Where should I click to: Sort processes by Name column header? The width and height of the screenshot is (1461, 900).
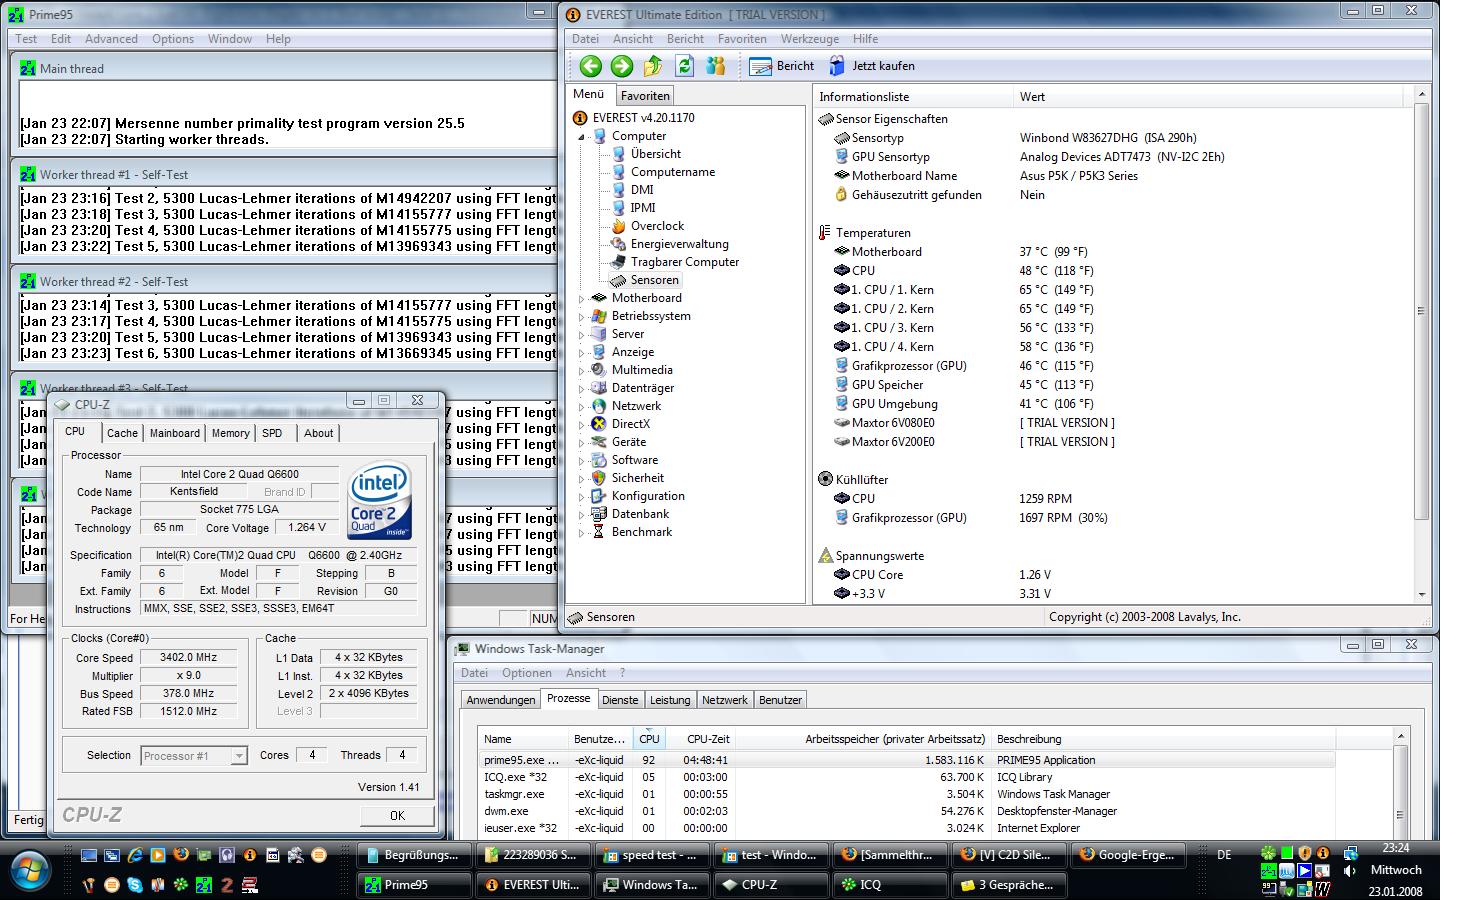click(523, 739)
